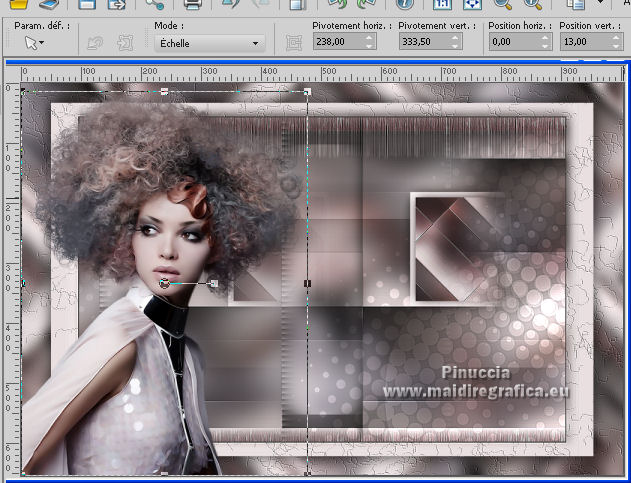Click the pivot center point on chin
631x483 pixels.
tap(164, 283)
